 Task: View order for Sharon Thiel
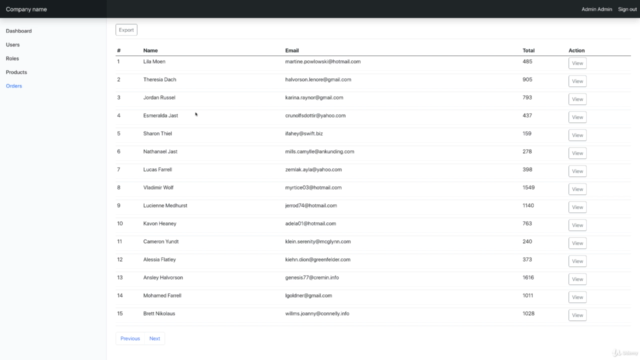click(577, 135)
